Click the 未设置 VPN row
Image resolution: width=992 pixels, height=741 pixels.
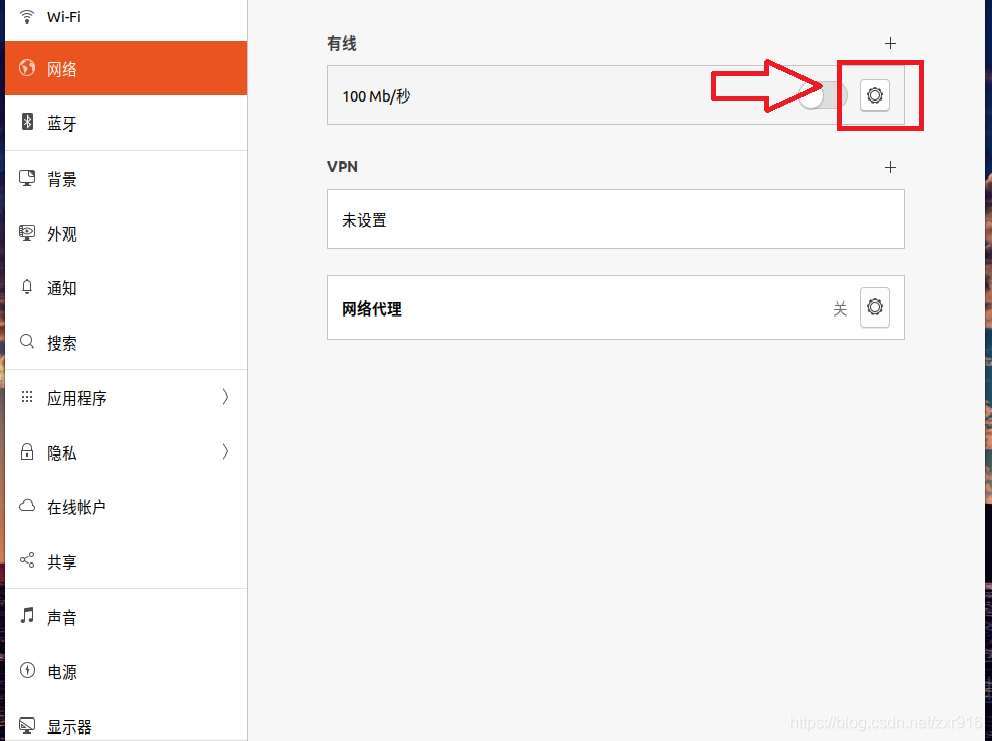pos(616,219)
